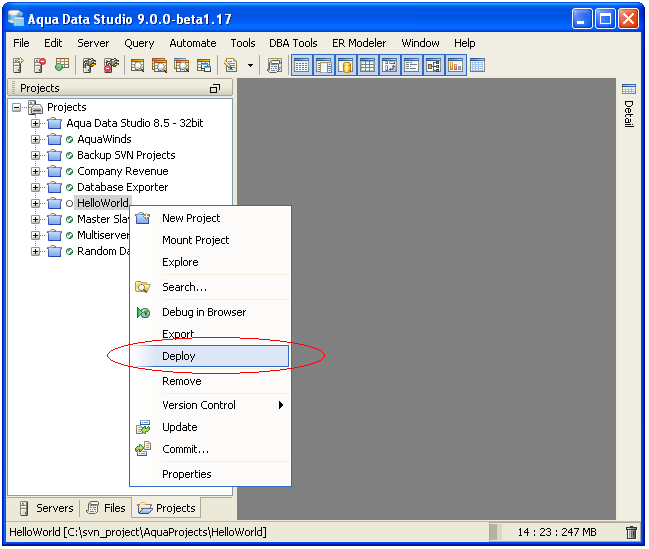Open the dropdown arrow beside the script icon
The image size is (649, 549).
coord(250,65)
